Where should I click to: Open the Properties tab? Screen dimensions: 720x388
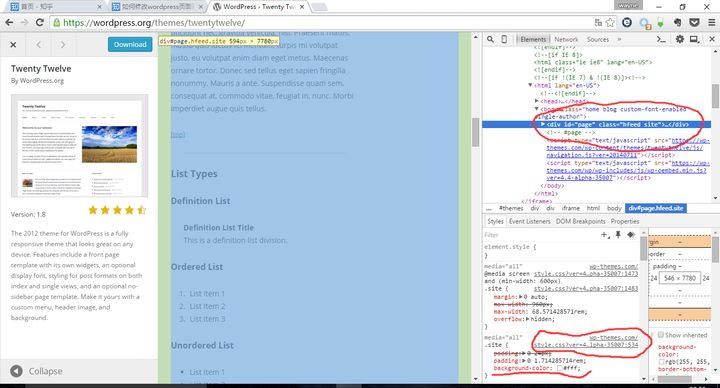click(x=624, y=221)
